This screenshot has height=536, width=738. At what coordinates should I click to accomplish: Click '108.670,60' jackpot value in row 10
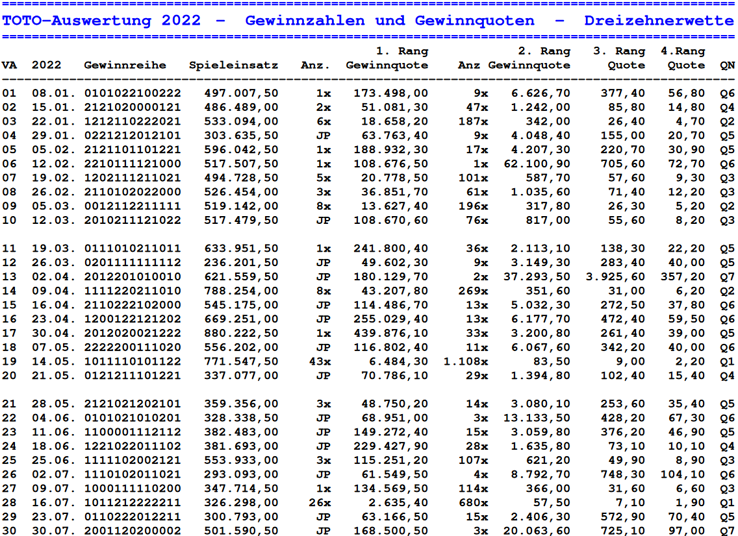click(x=391, y=220)
